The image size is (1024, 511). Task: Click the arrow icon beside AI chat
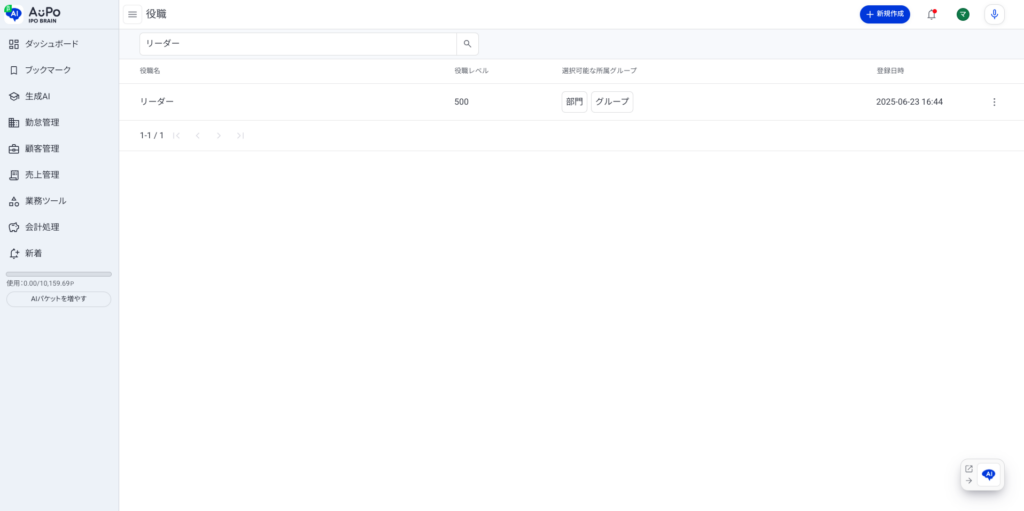tap(968, 481)
